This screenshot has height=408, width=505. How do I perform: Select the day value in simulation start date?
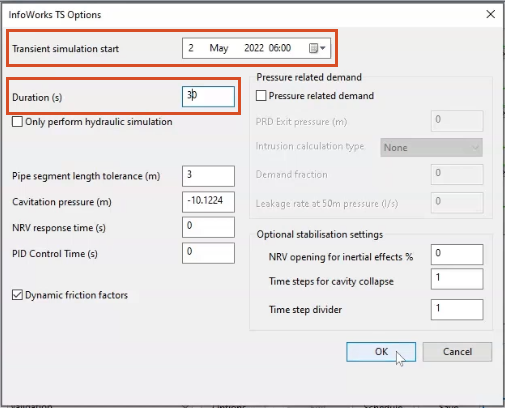(191, 48)
